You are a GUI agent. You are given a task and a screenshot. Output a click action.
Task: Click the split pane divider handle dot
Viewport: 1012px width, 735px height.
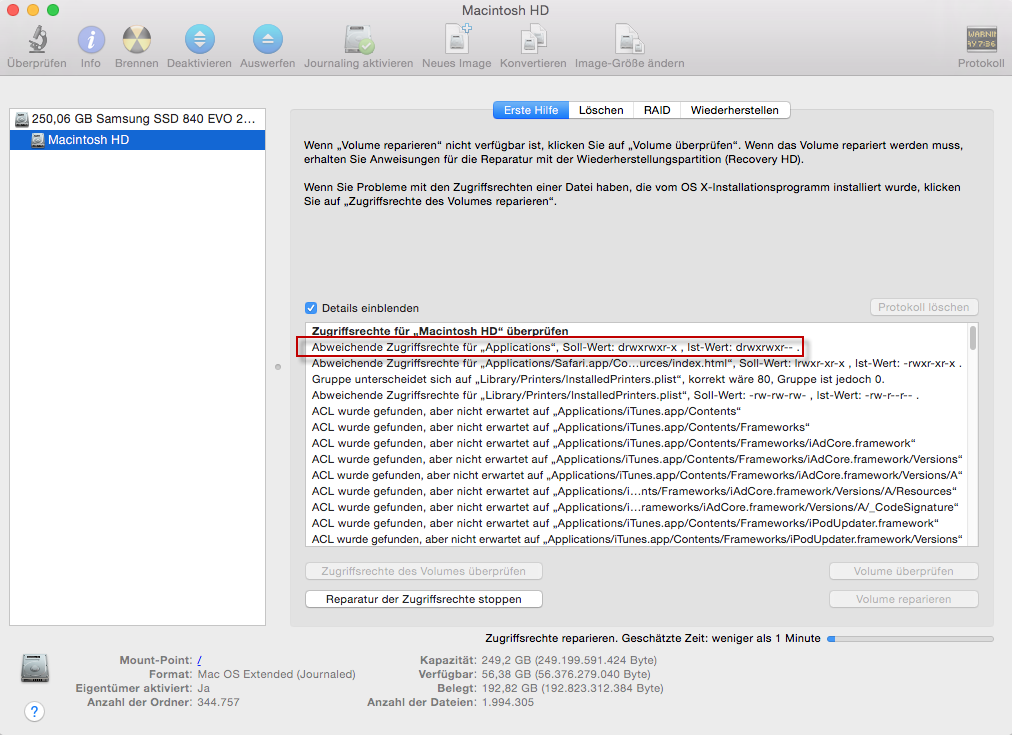(278, 367)
